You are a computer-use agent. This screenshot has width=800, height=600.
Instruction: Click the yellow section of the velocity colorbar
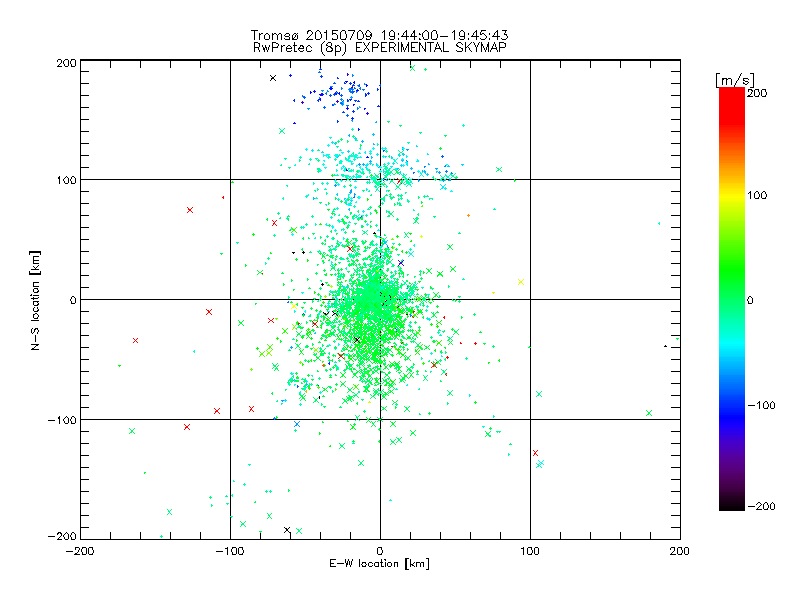732,195
